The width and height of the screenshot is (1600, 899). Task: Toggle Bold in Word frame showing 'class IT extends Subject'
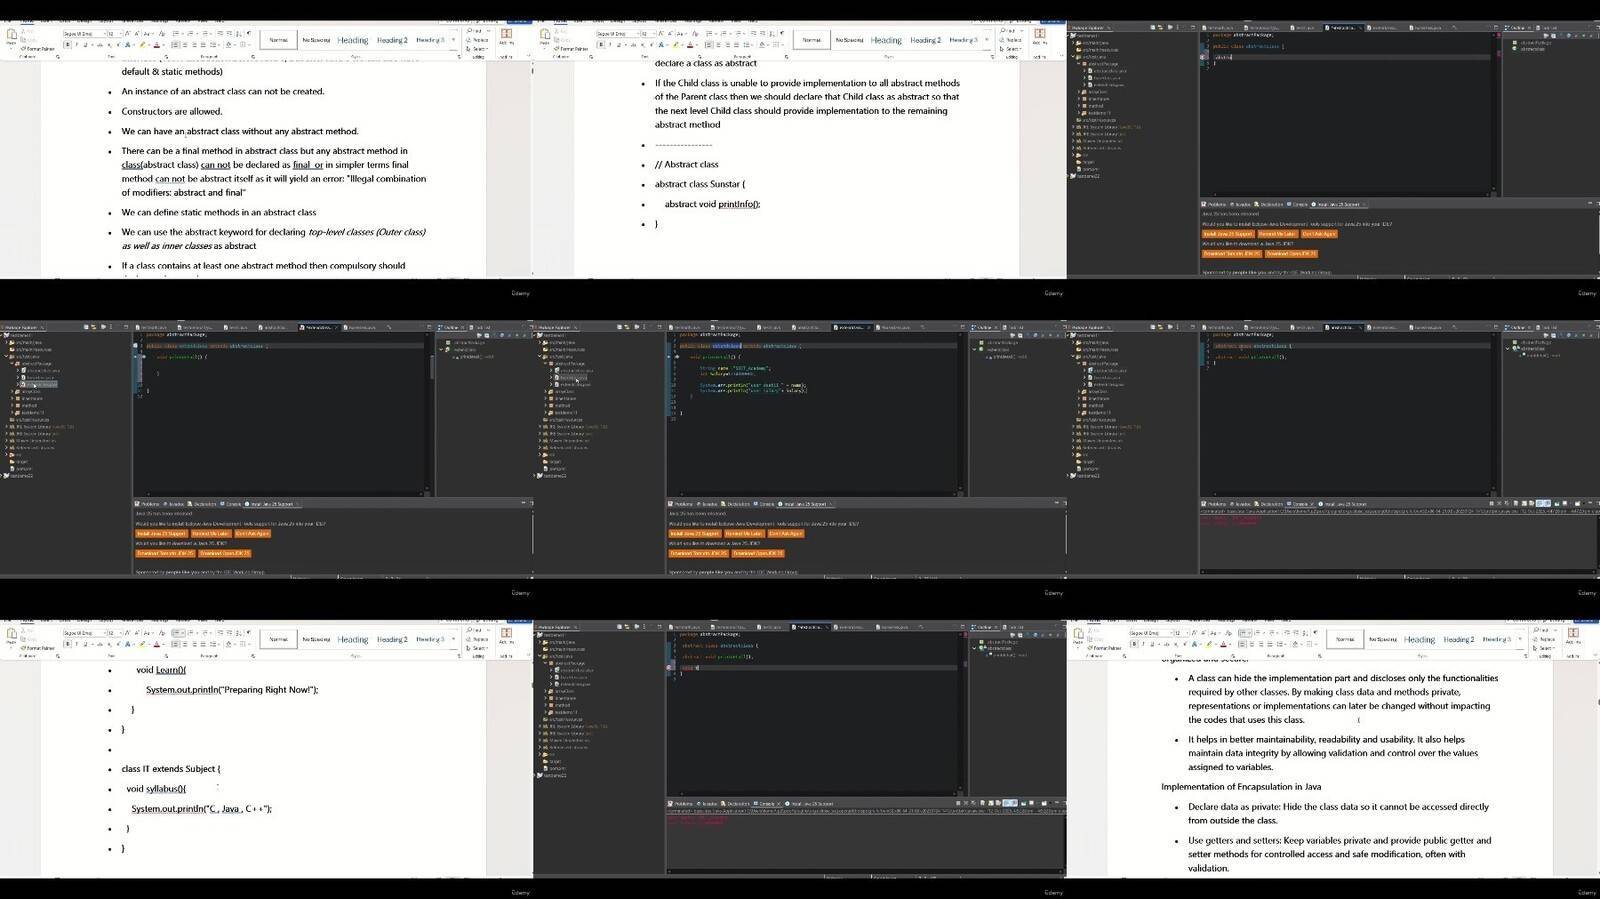(67, 644)
